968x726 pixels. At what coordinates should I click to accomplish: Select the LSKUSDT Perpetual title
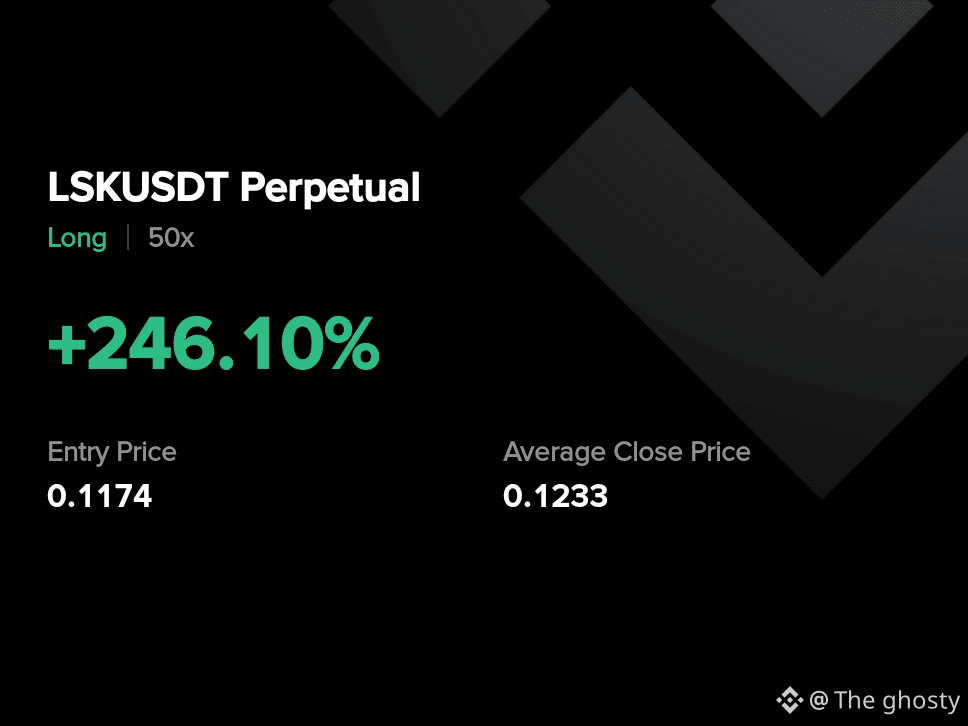click(234, 188)
